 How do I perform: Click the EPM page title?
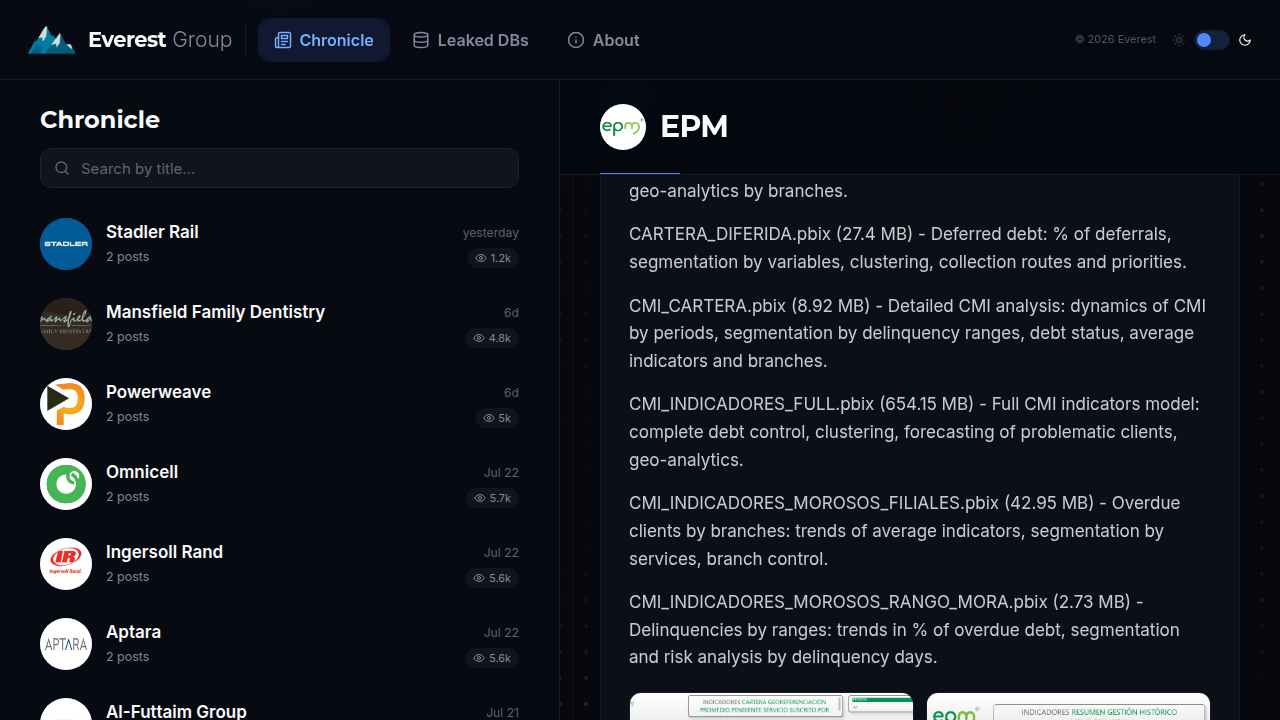click(x=694, y=127)
